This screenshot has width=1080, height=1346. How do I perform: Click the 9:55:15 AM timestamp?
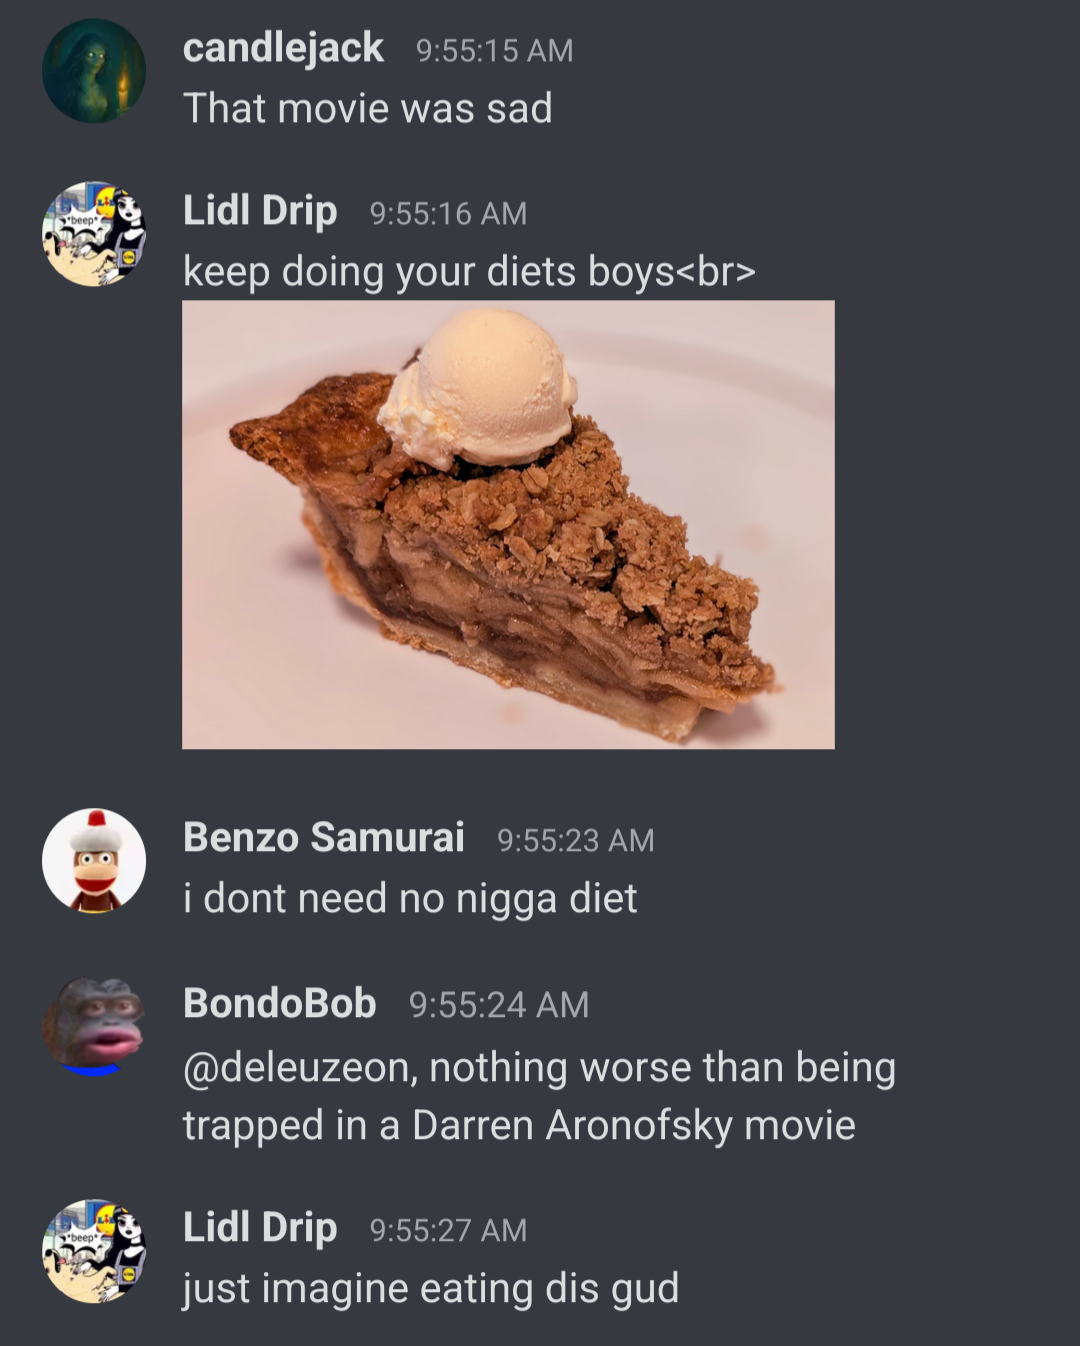point(495,50)
